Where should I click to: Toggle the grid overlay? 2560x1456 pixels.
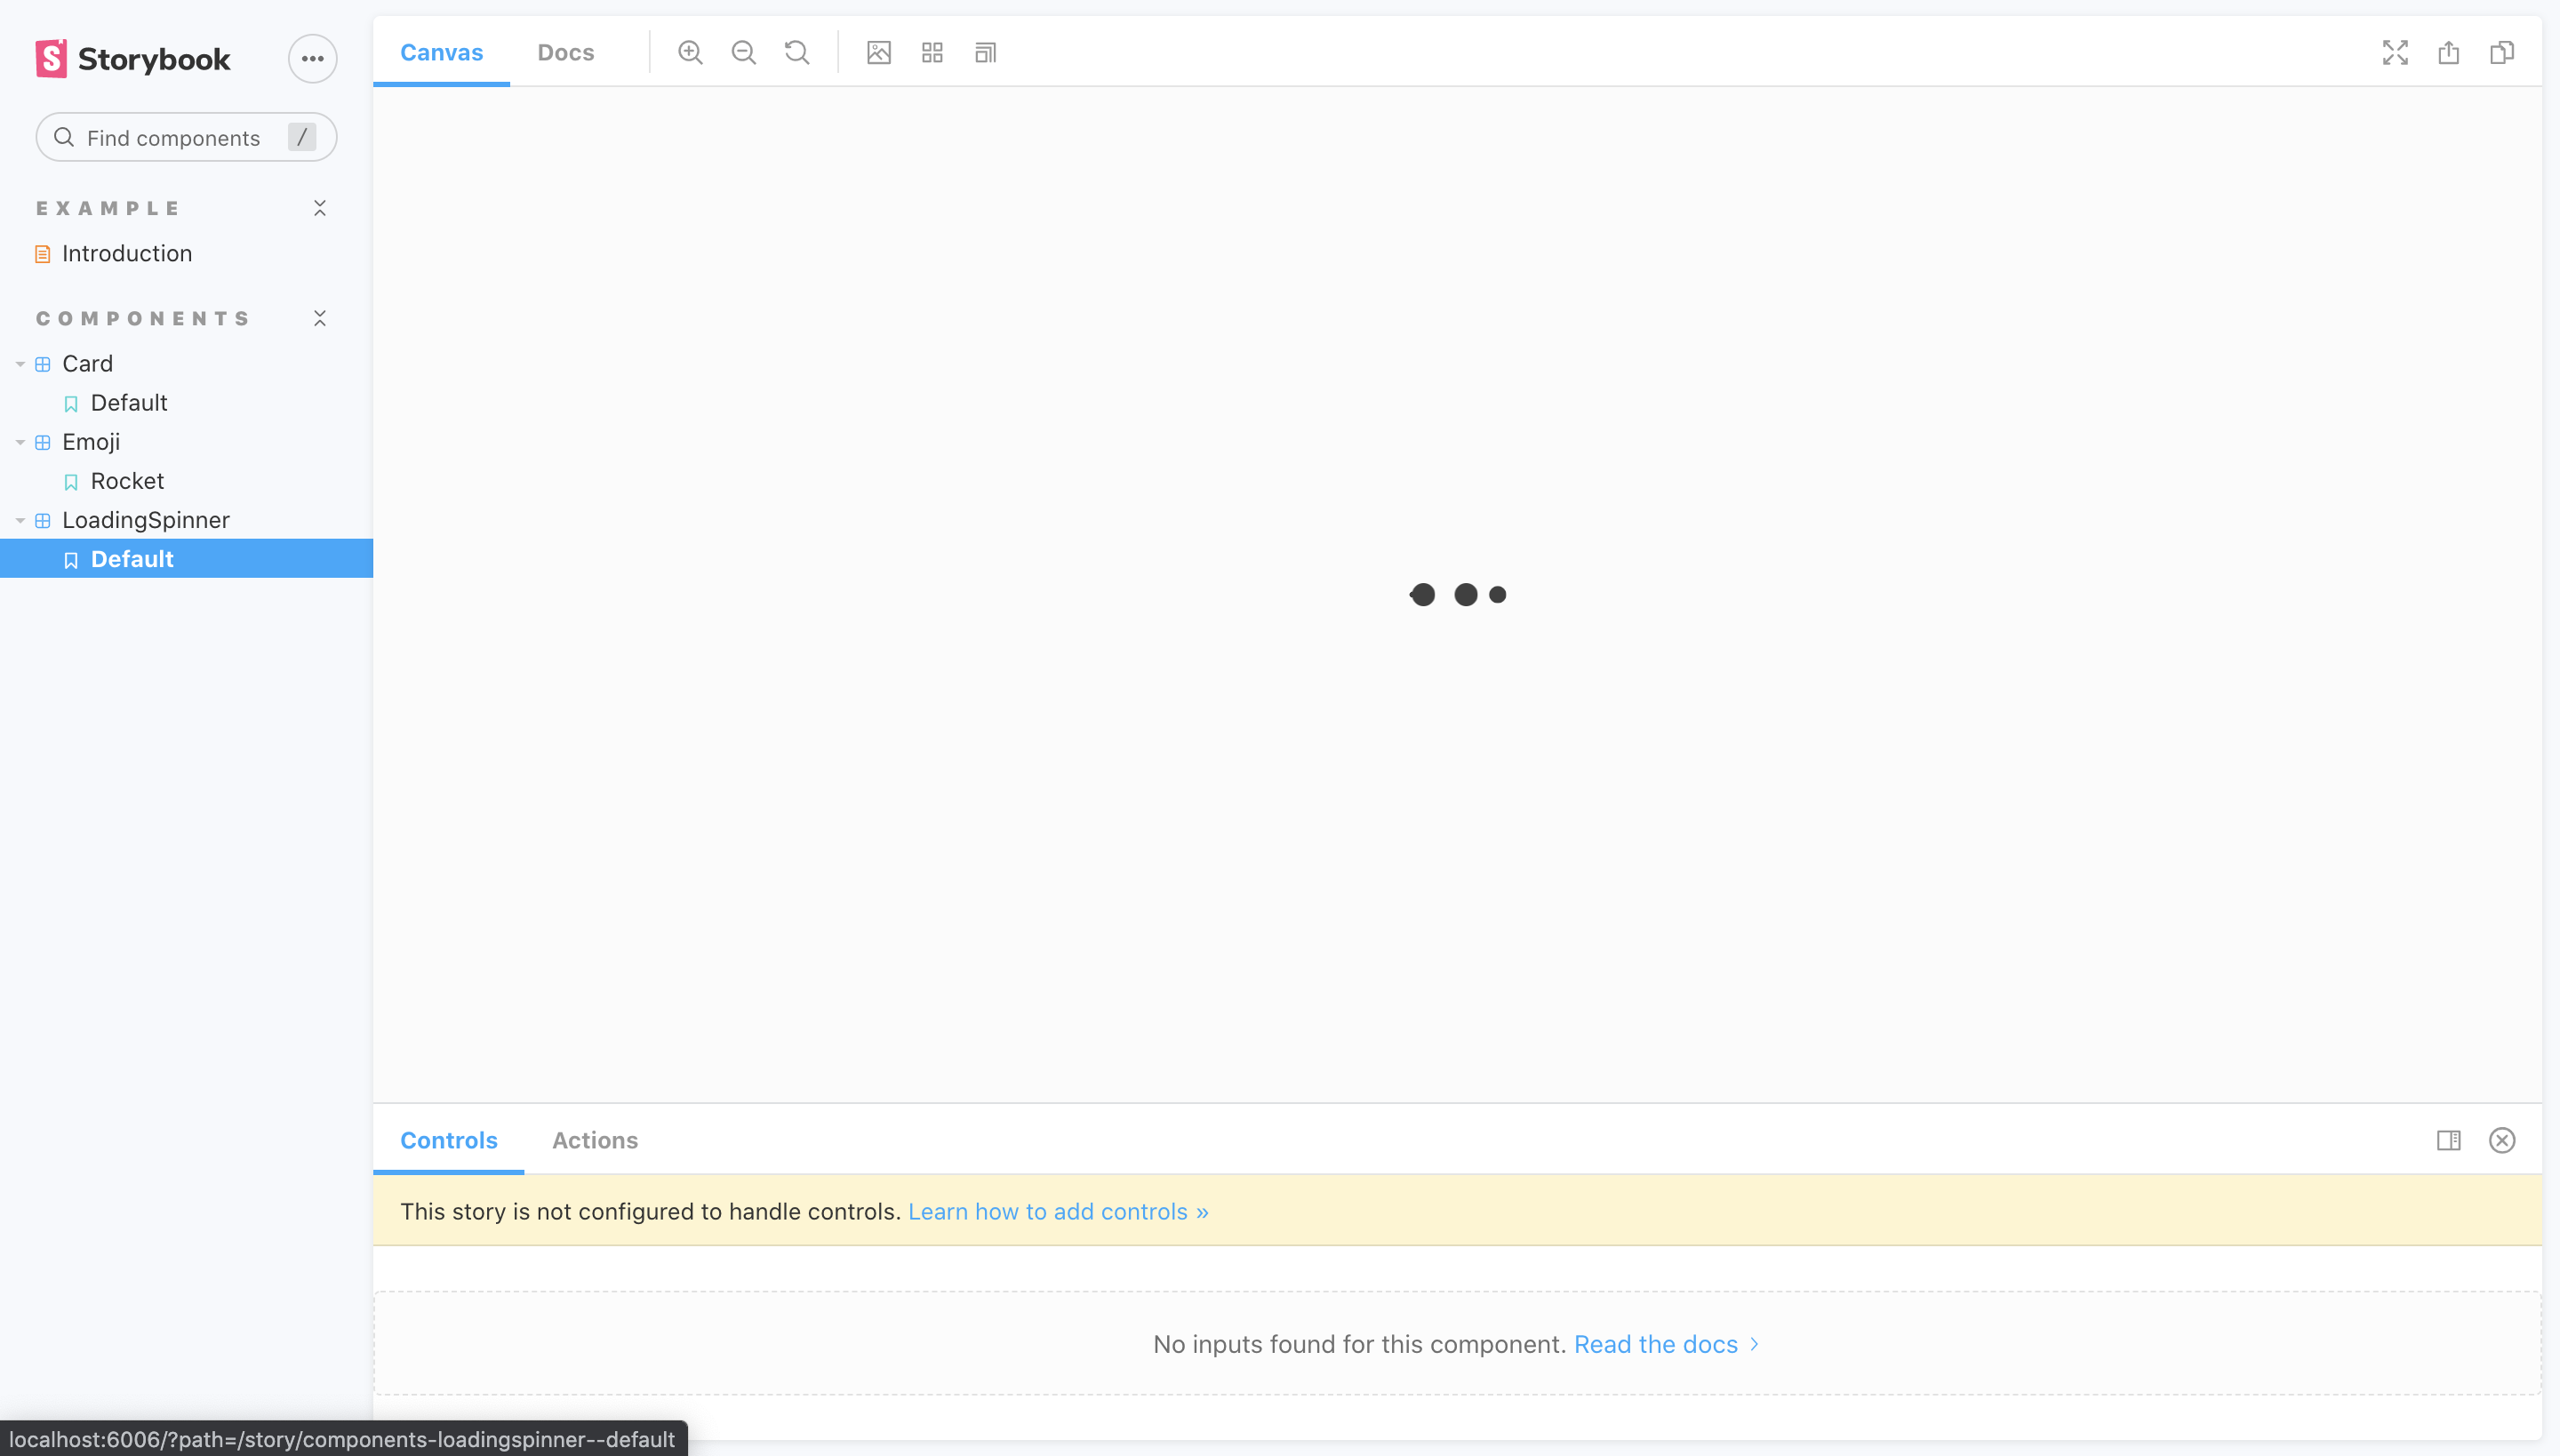(932, 53)
